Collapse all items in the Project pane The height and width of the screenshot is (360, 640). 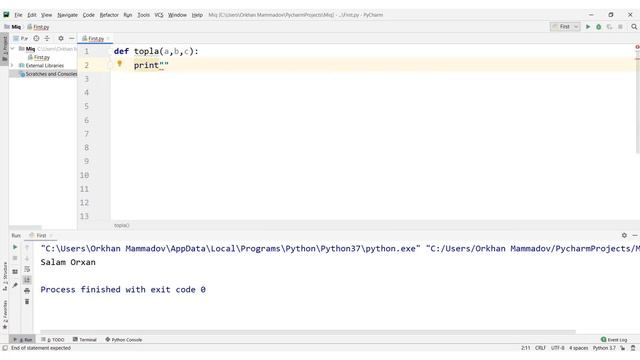click(47, 38)
